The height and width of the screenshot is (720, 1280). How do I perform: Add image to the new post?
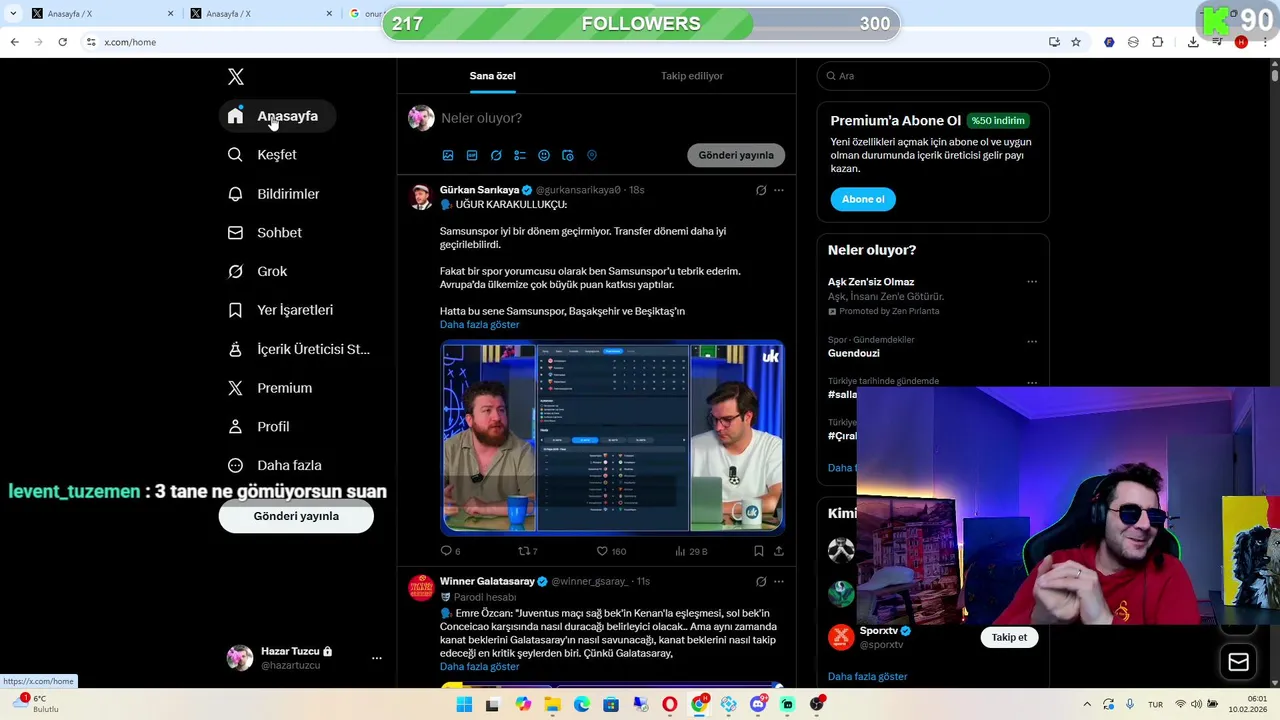pos(448,156)
